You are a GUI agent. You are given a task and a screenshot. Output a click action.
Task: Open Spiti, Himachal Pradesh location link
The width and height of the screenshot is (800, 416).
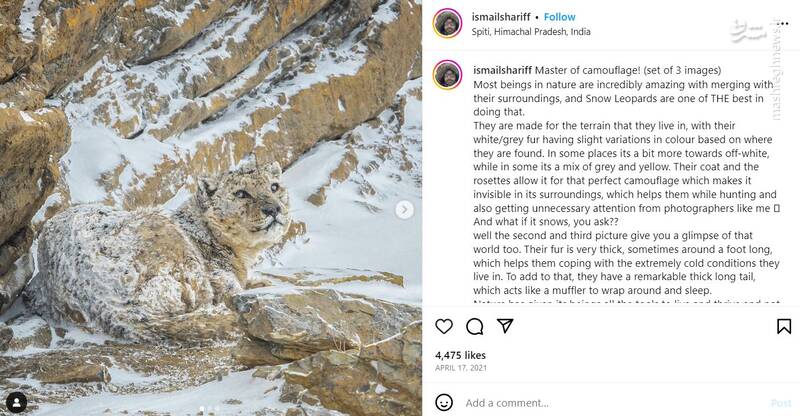(531, 31)
